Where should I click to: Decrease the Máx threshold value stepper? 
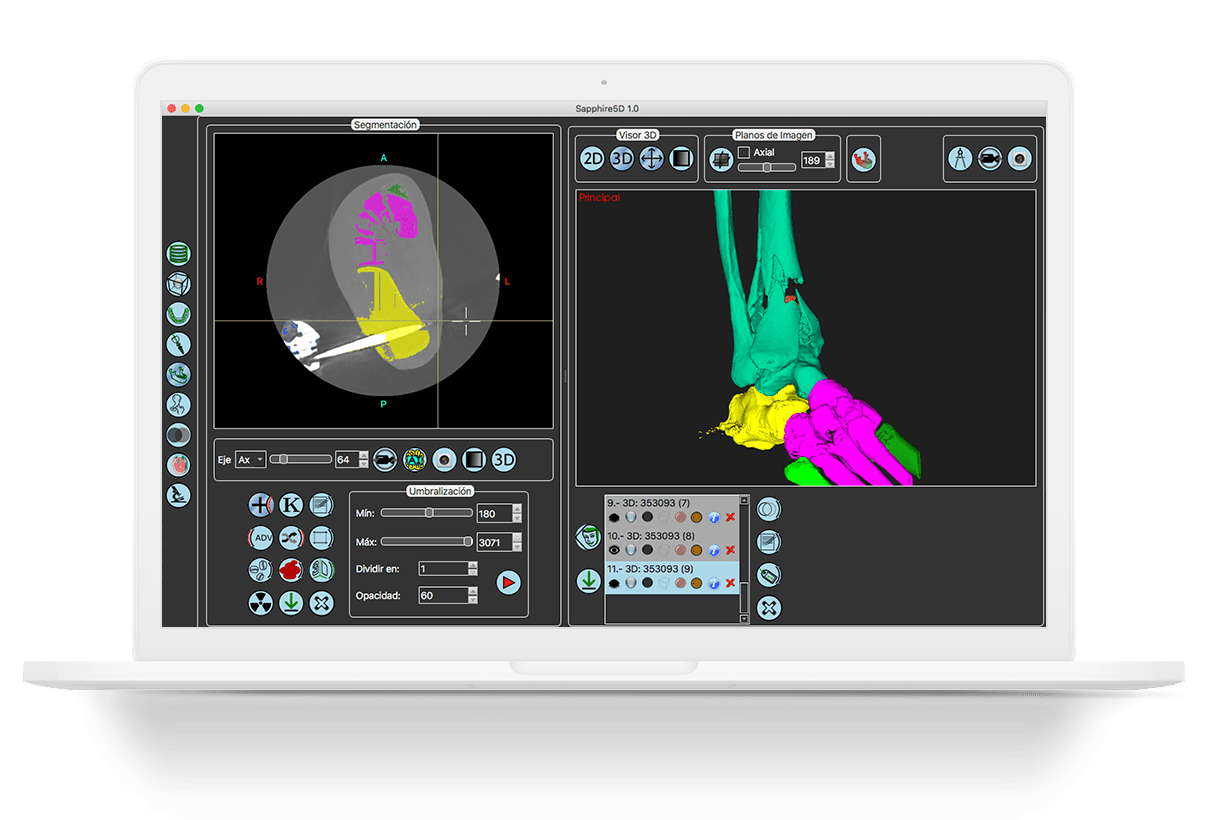pos(516,547)
